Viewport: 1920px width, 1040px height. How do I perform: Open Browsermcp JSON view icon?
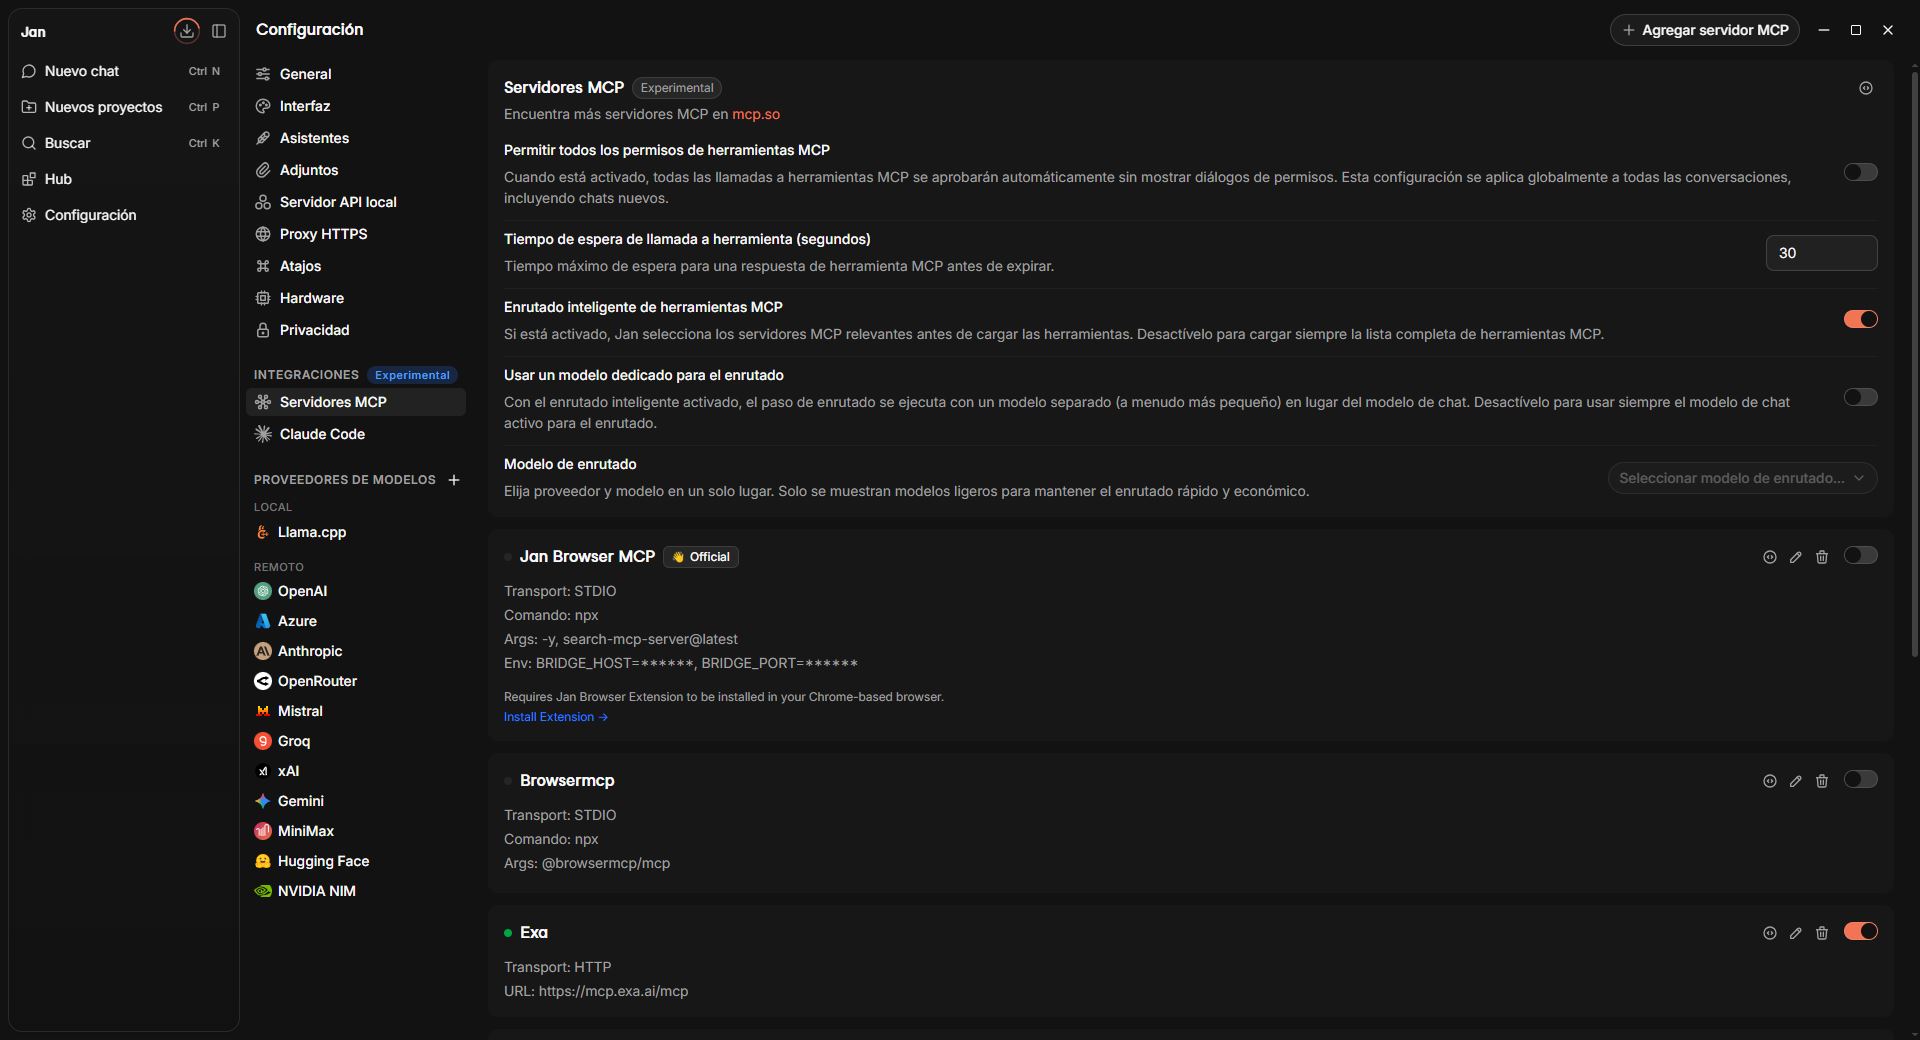tap(1770, 781)
